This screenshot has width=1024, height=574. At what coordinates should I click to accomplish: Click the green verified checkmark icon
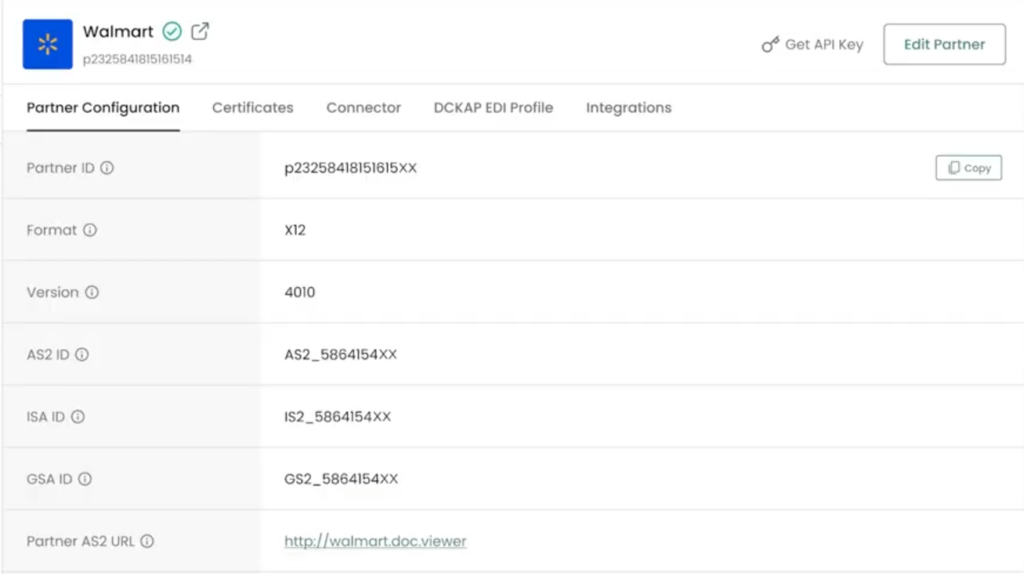172,32
